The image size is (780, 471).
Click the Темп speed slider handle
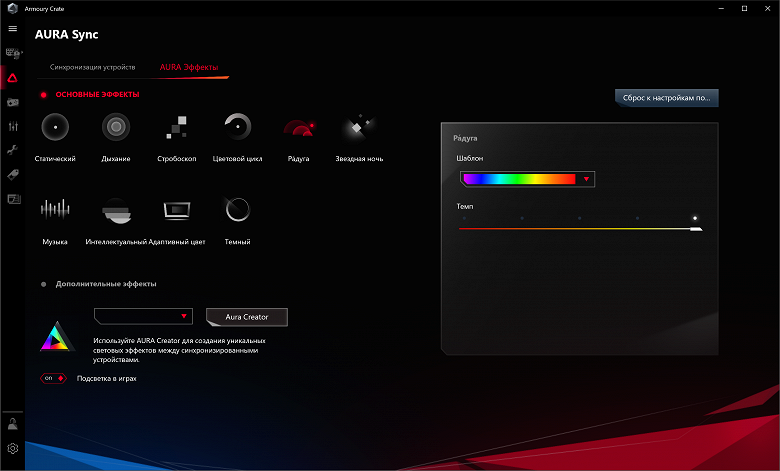click(696, 229)
